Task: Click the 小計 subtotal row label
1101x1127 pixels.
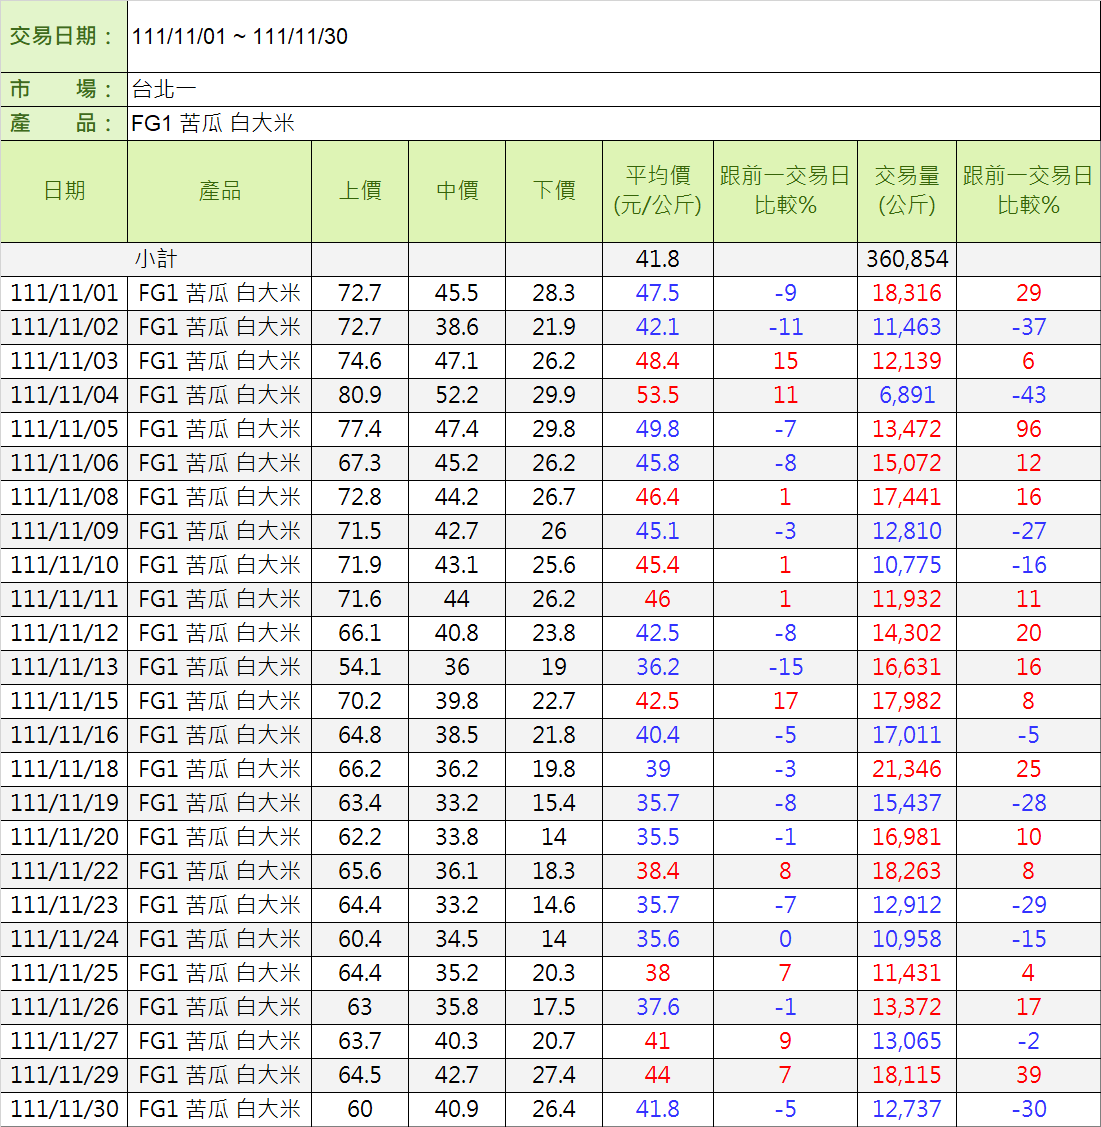Action: (x=156, y=259)
